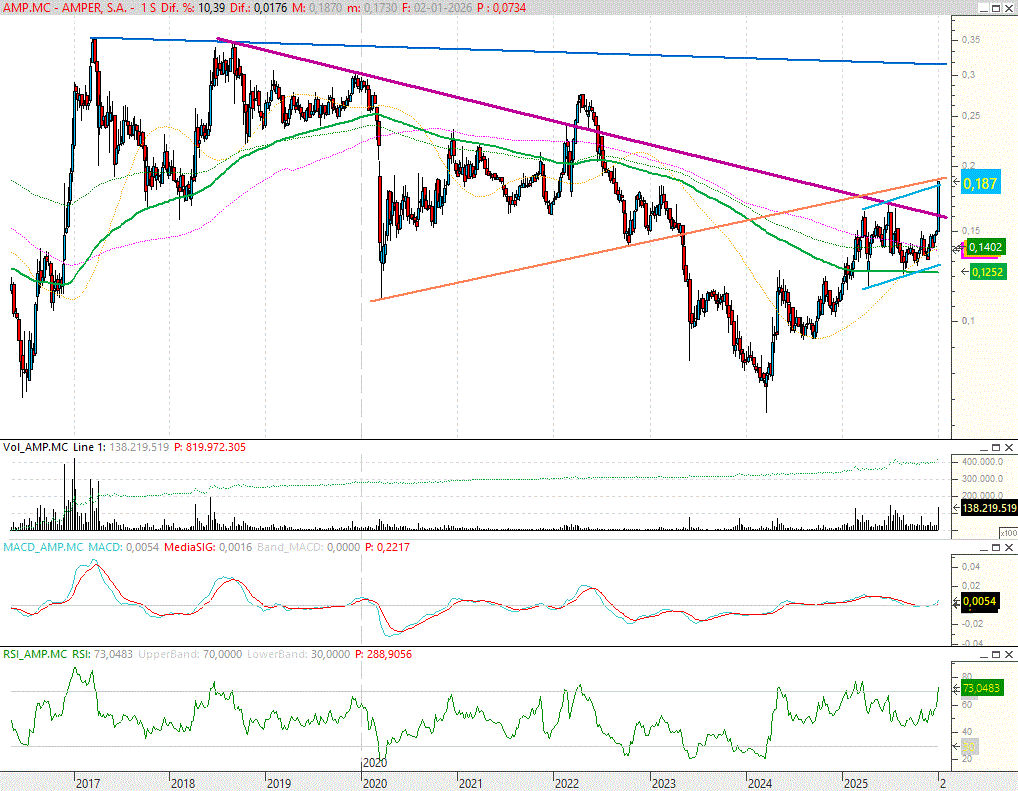This screenshot has width=1018, height=791.
Task: Click the P: 819.972.305 volume value
Action: [210, 447]
